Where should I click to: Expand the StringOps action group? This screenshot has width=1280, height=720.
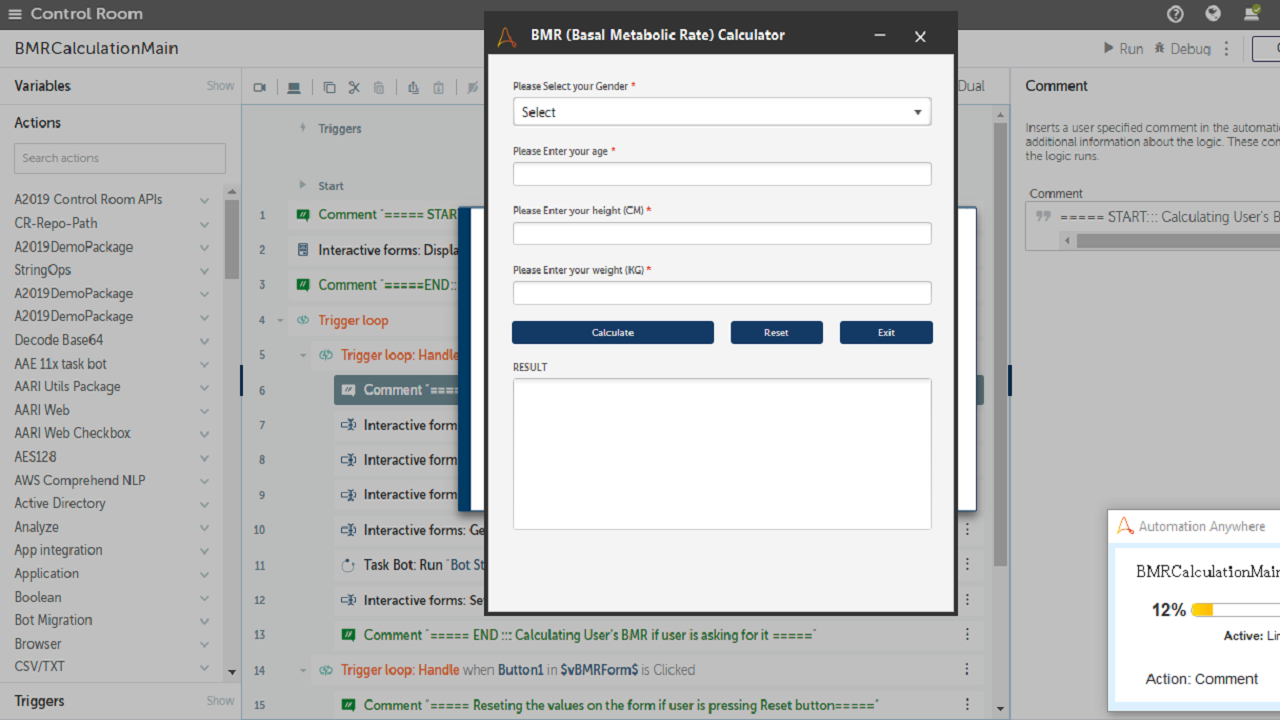(x=204, y=270)
